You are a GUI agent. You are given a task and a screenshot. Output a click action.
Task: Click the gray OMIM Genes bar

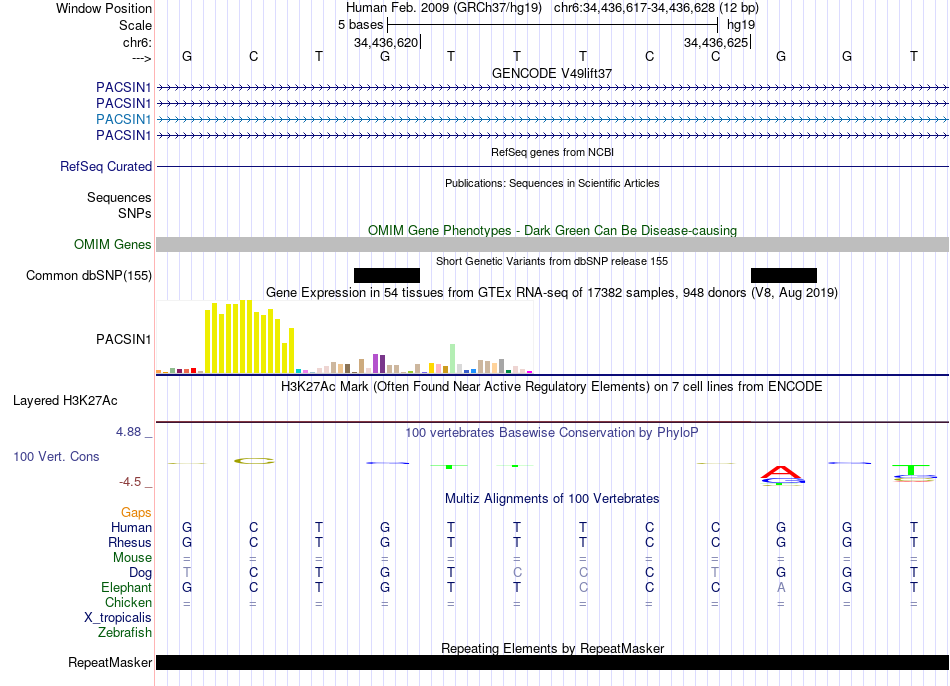click(552, 244)
